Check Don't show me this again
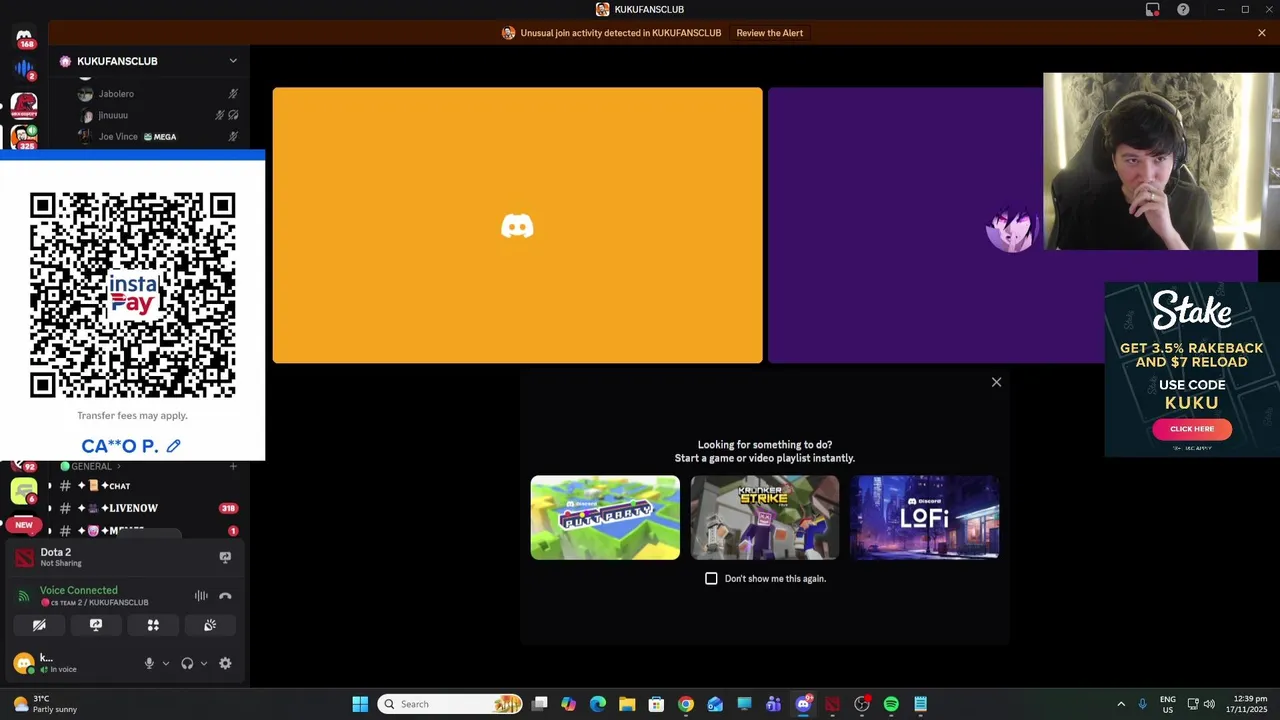Viewport: 1280px width, 720px height. 711,578
